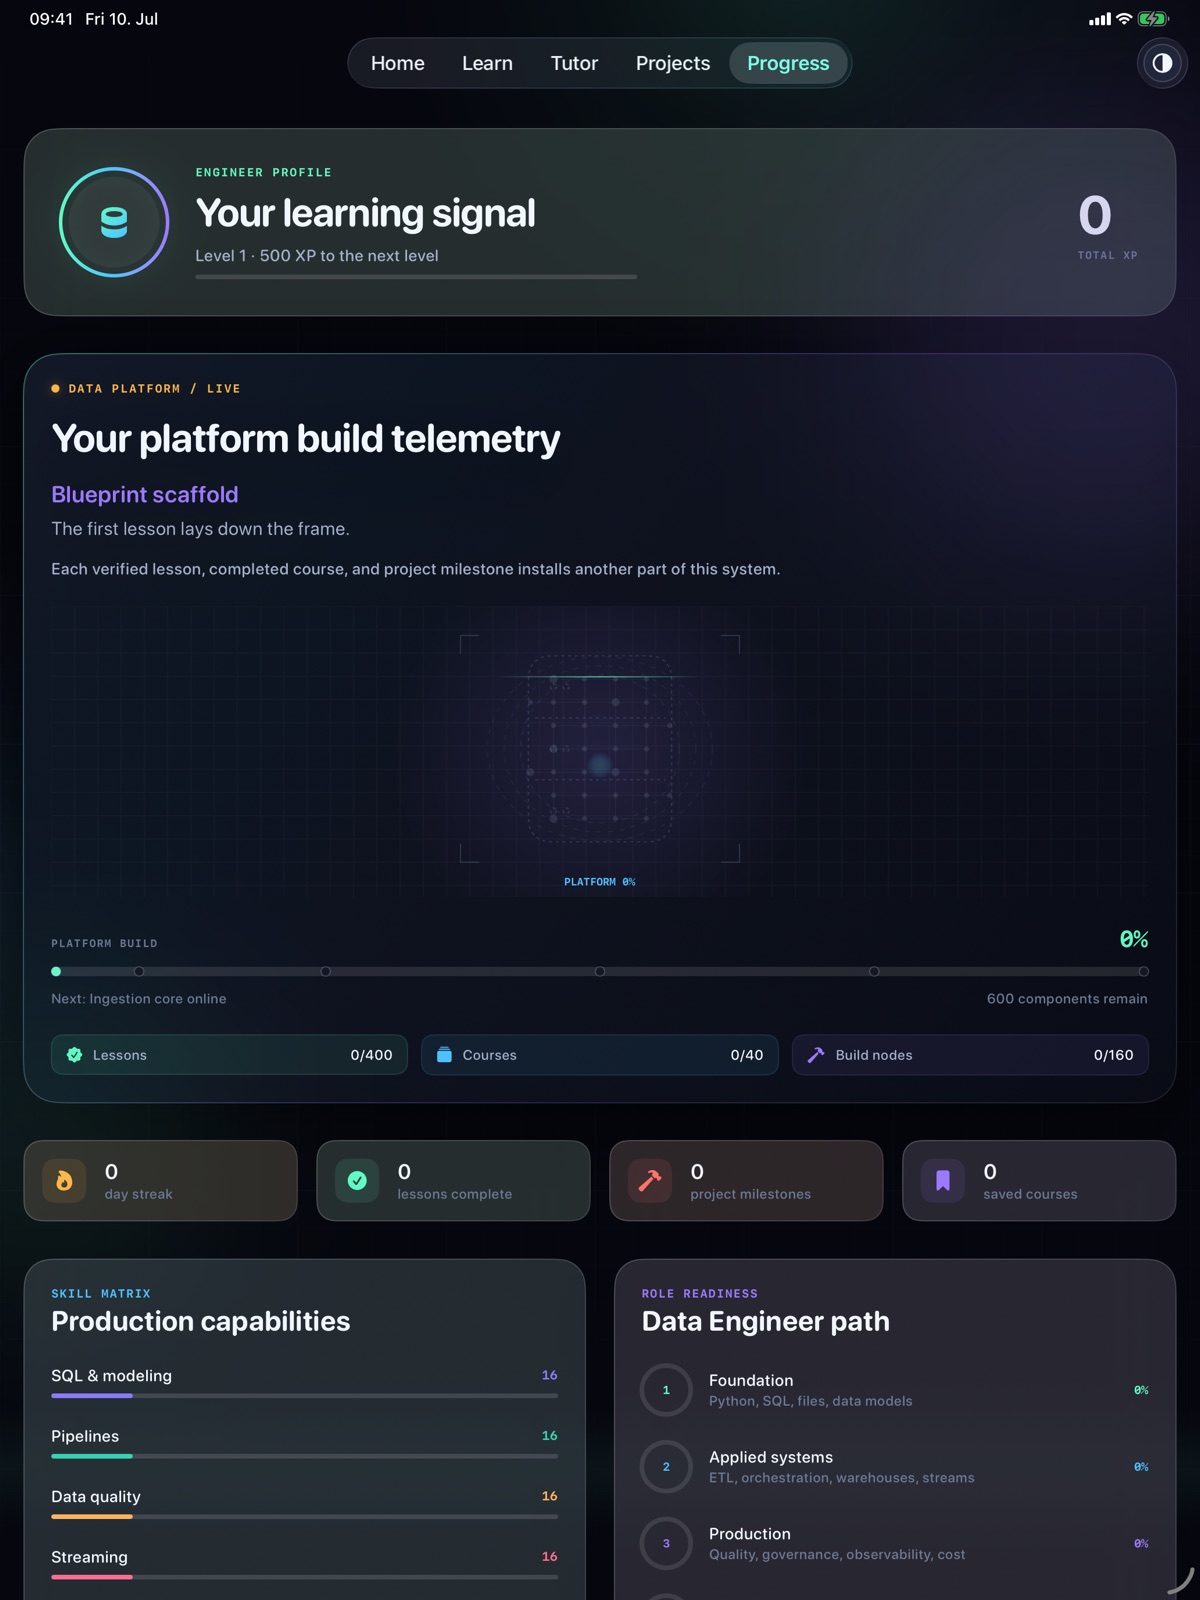Click the flame day streak icon
This screenshot has width=1200, height=1600.
64,1181
